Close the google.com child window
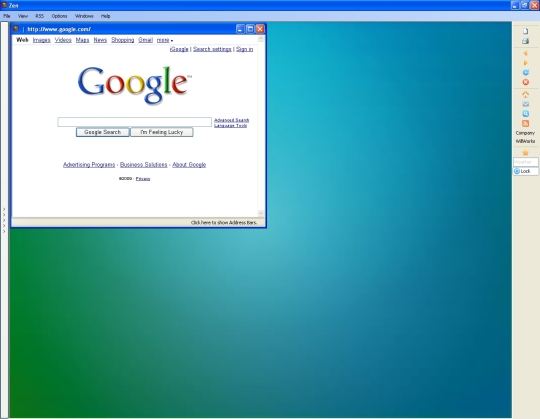The height and width of the screenshot is (419, 540). [260, 29]
